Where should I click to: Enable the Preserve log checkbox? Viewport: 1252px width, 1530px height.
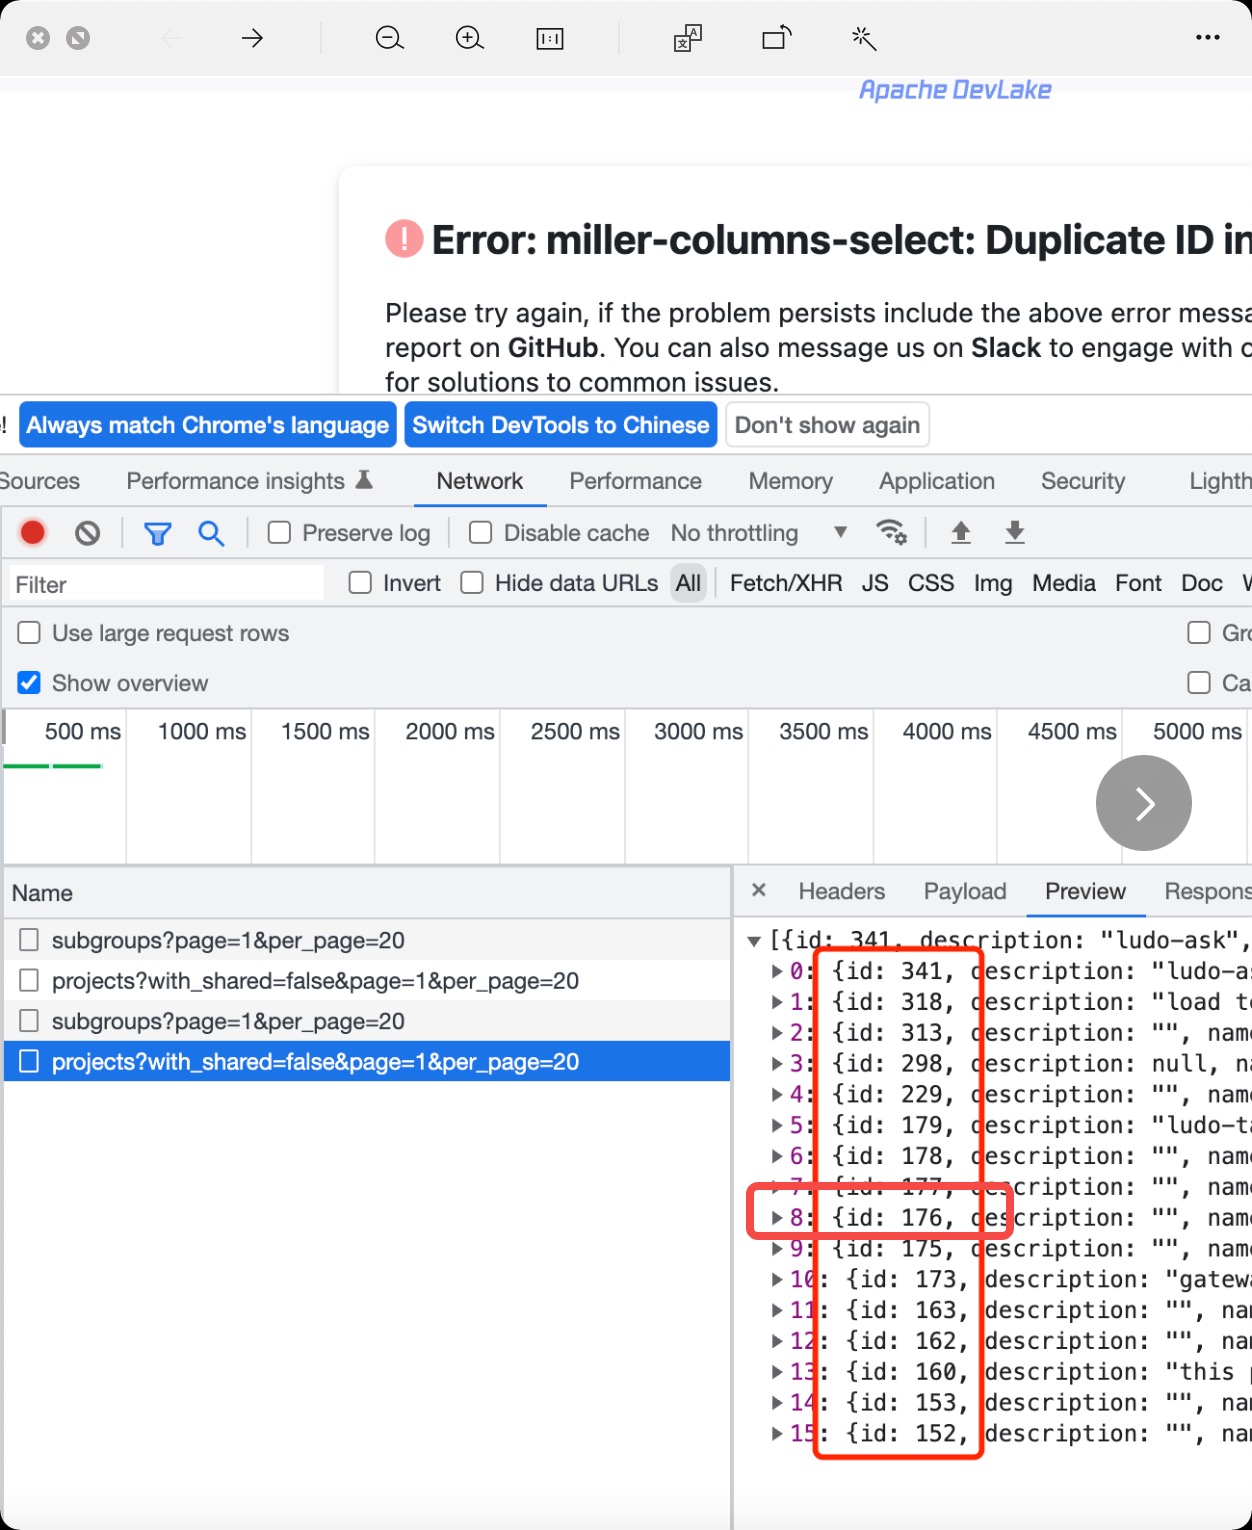click(x=279, y=533)
